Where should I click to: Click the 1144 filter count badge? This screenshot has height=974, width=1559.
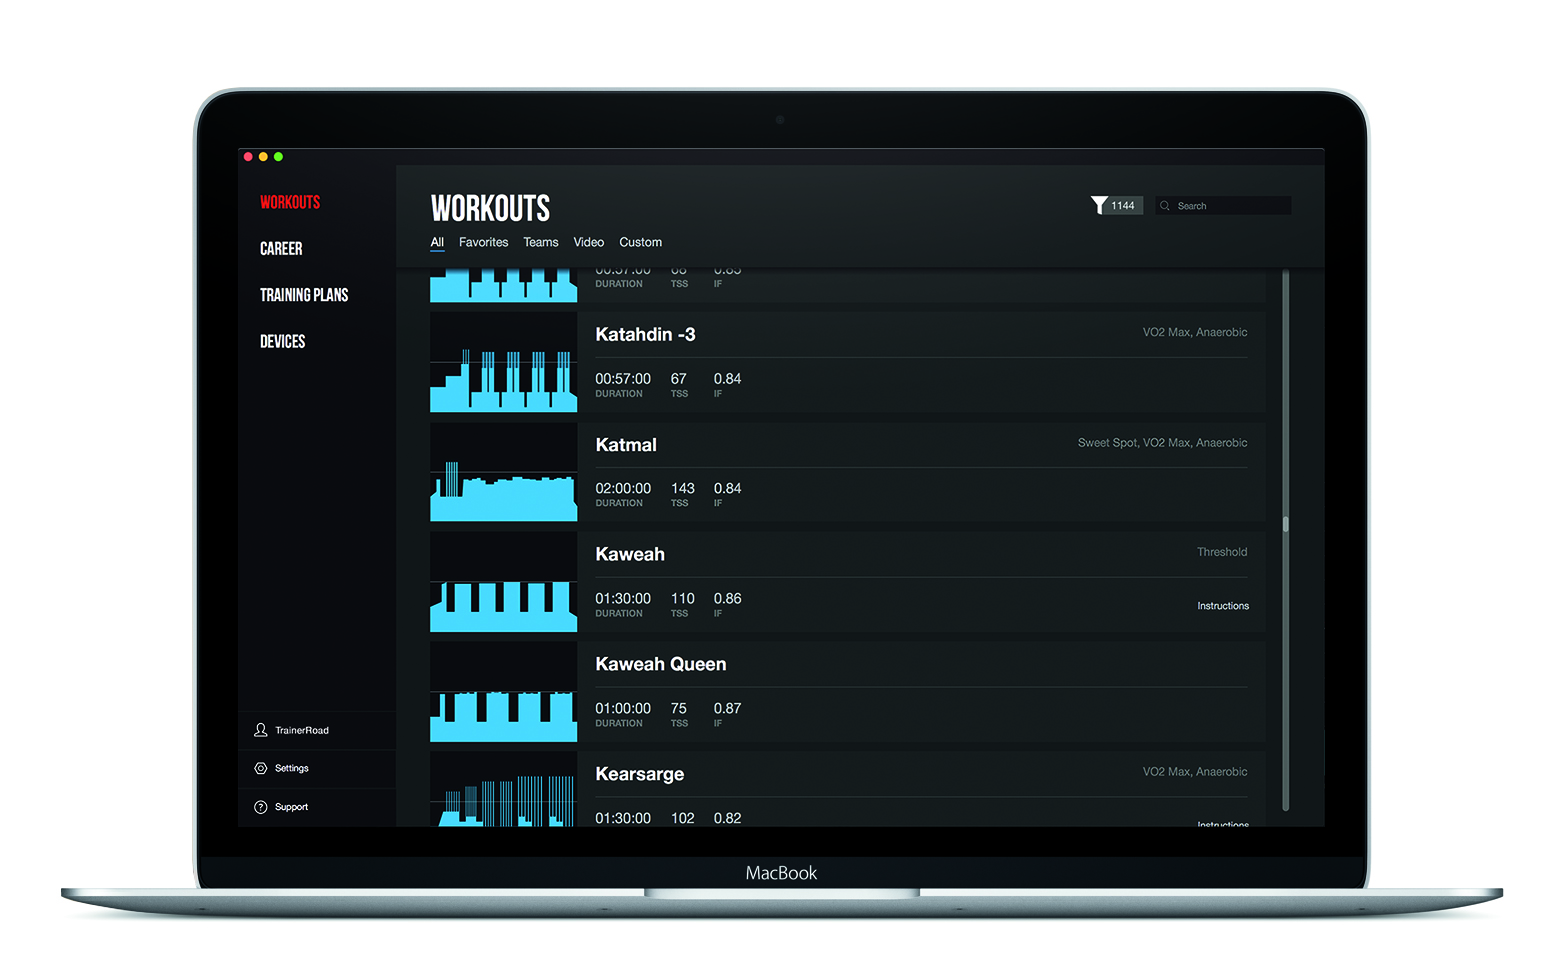pos(1123,206)
